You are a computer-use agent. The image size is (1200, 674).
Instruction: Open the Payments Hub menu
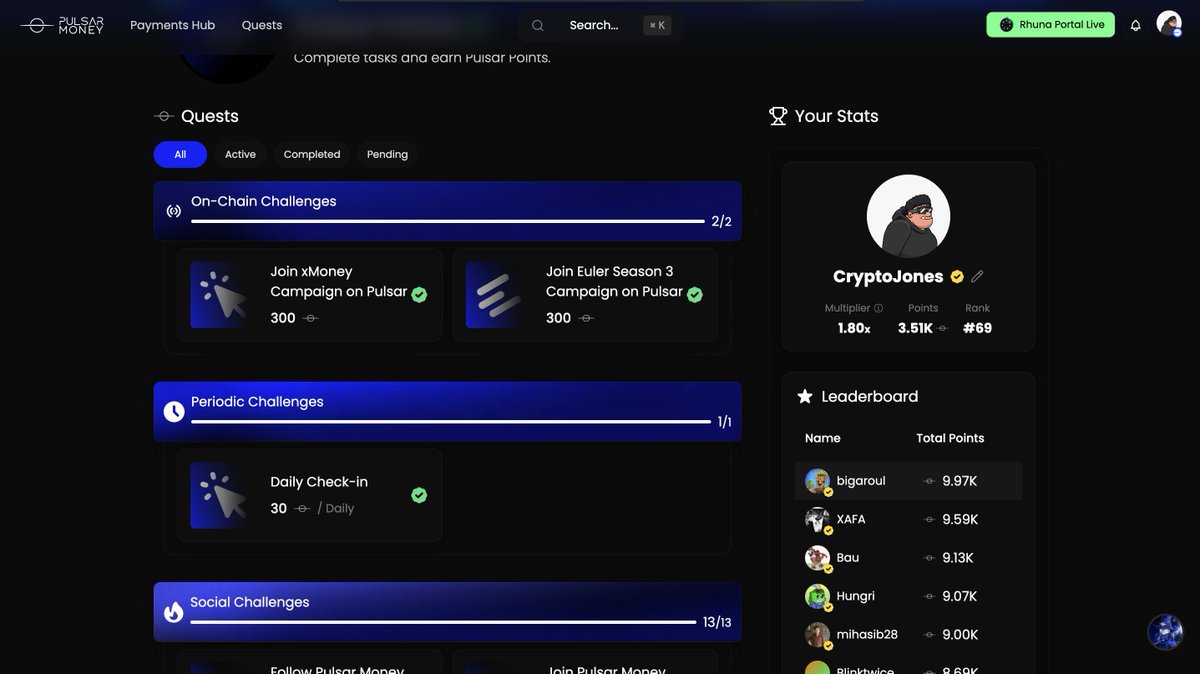point(172,25)
